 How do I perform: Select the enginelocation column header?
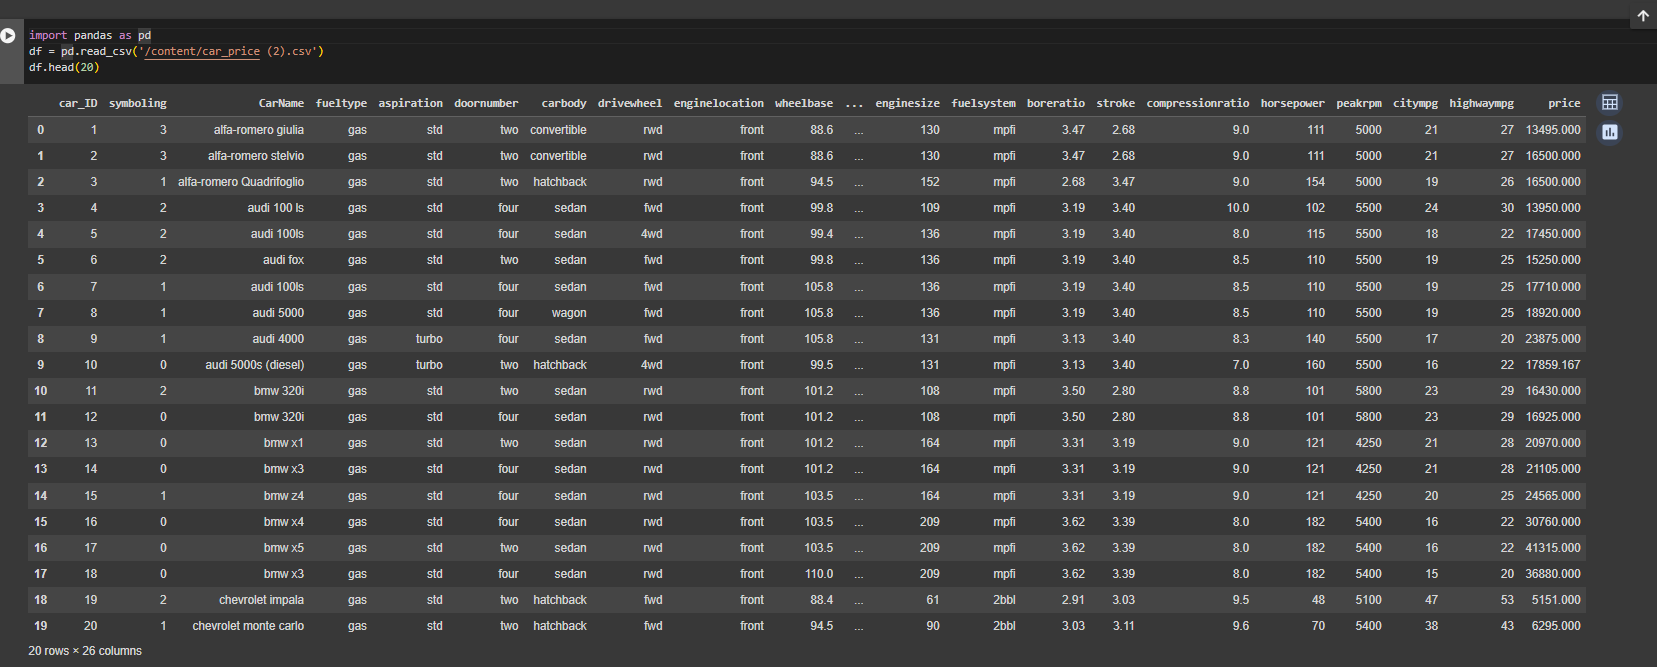point(719,103)
